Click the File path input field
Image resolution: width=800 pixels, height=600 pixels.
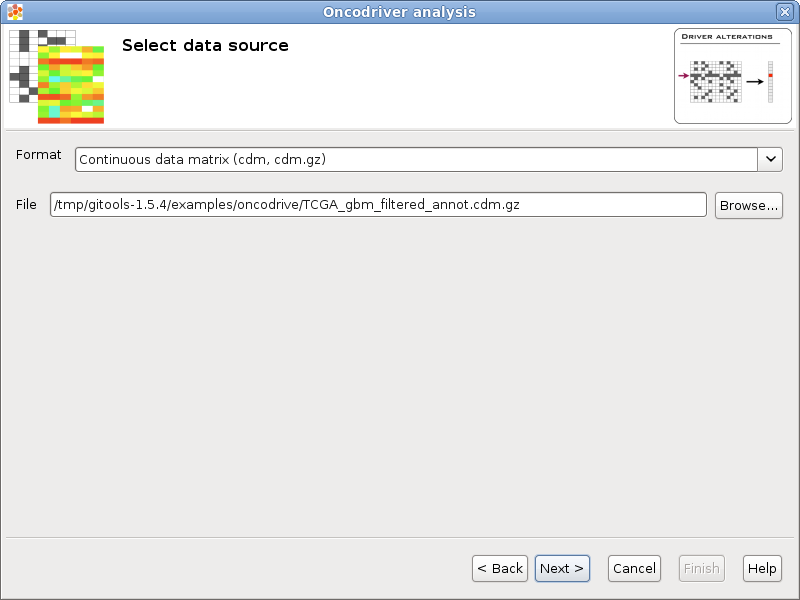[378, 205]
